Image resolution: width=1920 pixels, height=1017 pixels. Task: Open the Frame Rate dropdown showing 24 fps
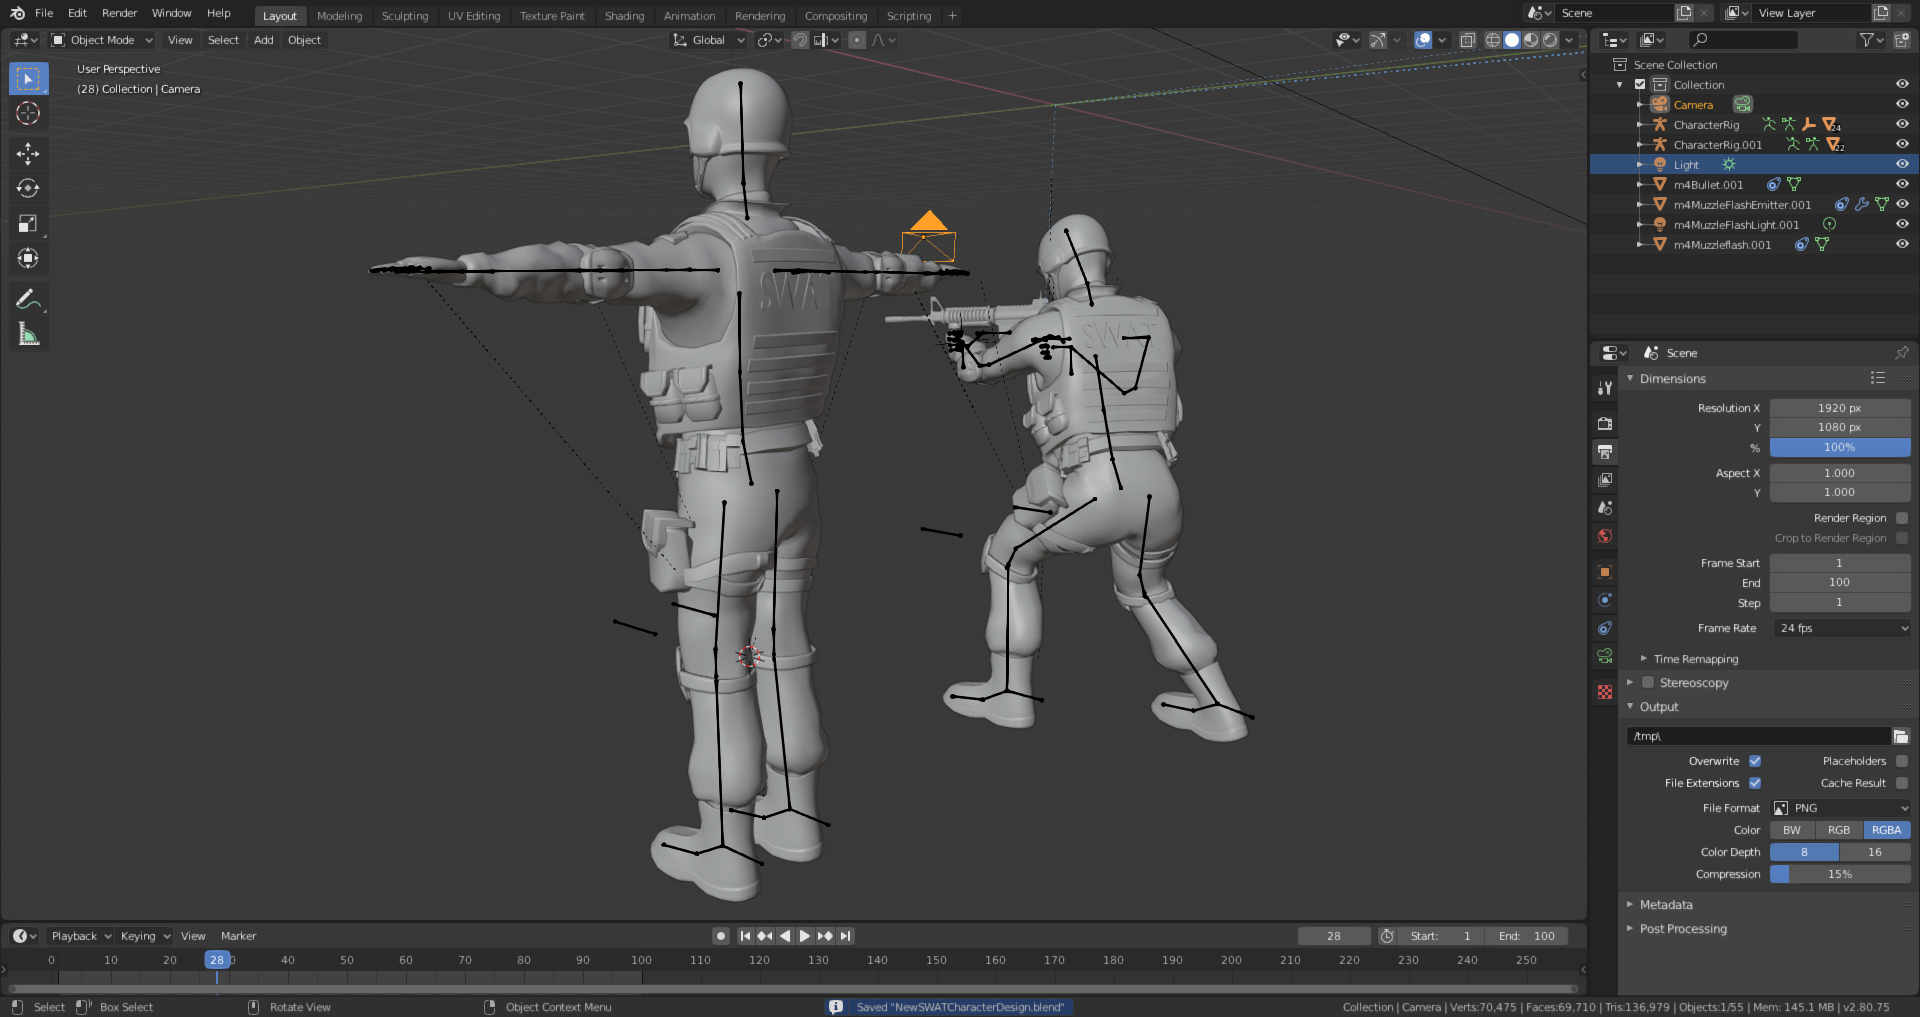click(1841, 628)
